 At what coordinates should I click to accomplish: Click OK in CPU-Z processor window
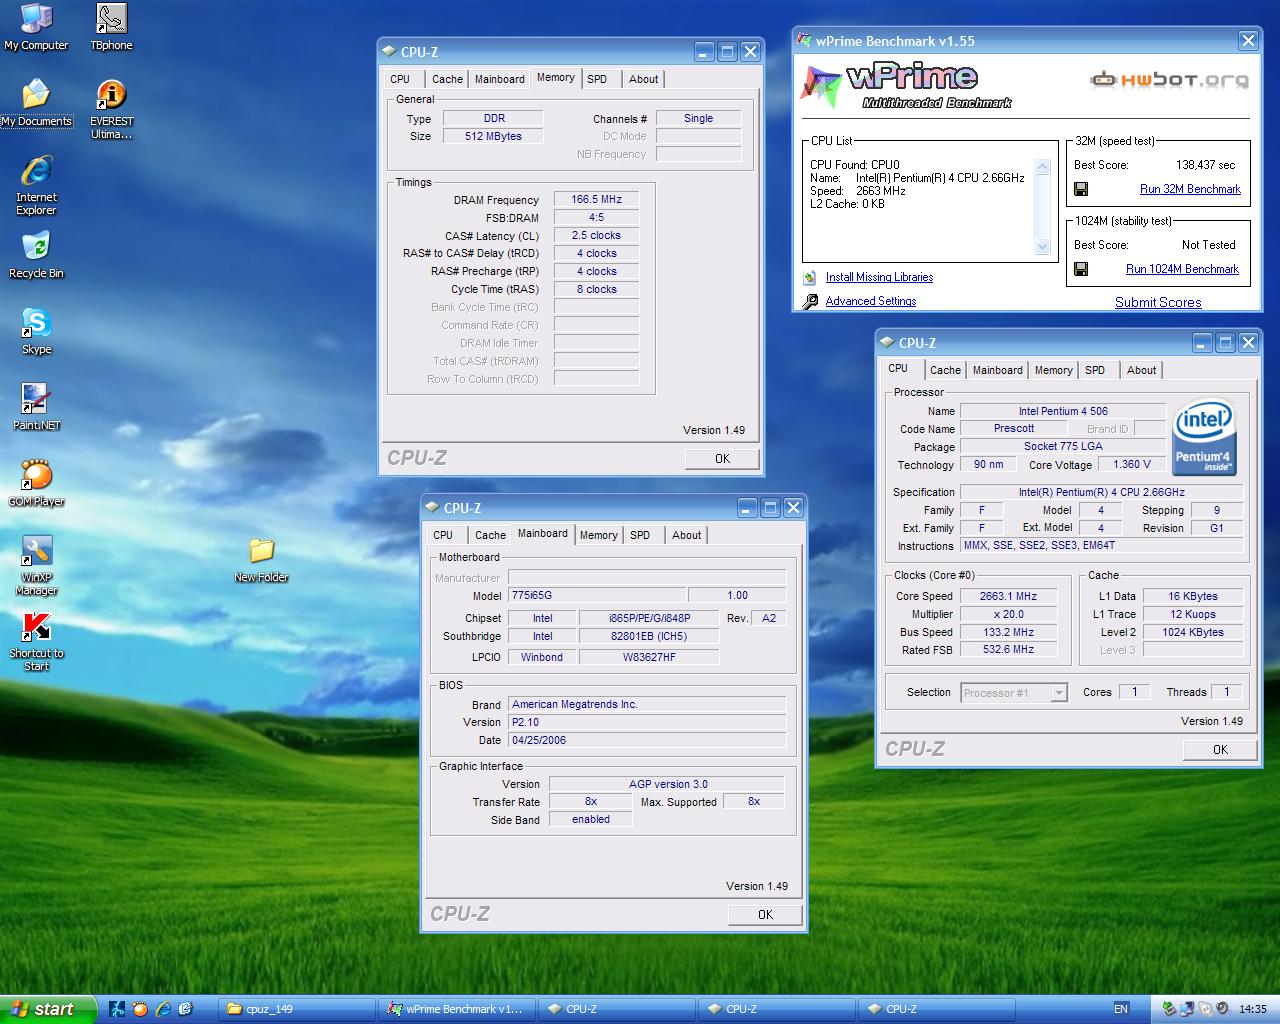click(1220, 749)
